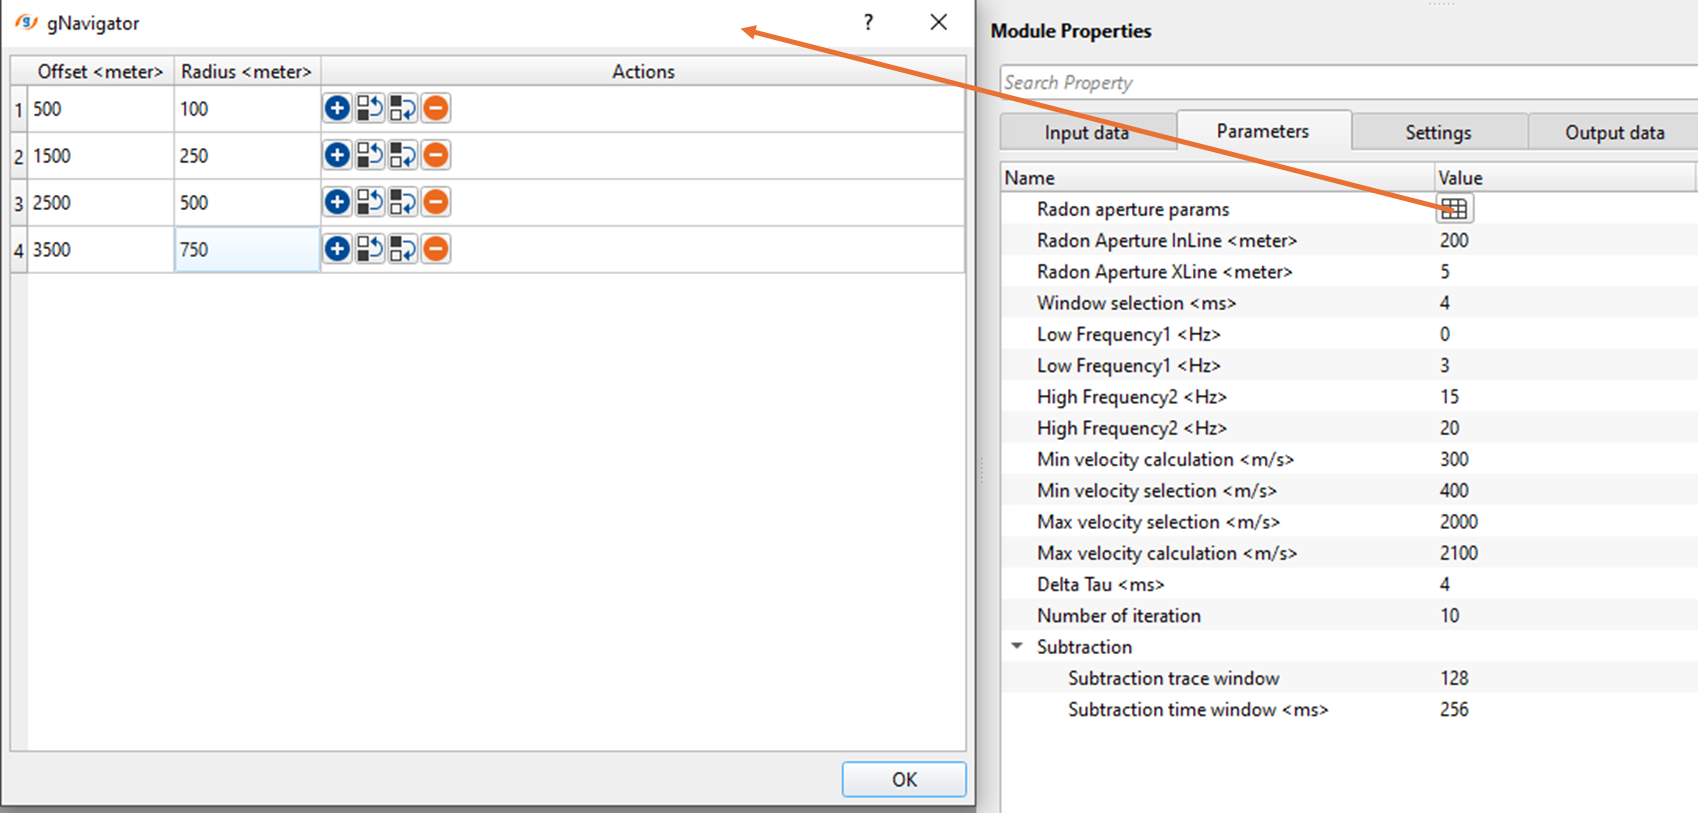The width and height of the screenshot is (1698, 813).
Task: Open the Radon aperture params table editor
Action: pyautogui.click(x=1454, y=208)
